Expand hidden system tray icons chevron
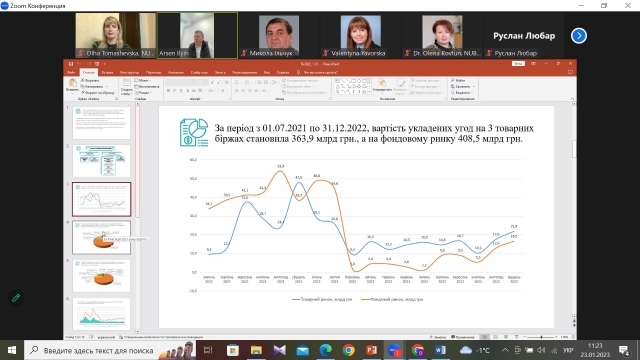 pos(505,350)
